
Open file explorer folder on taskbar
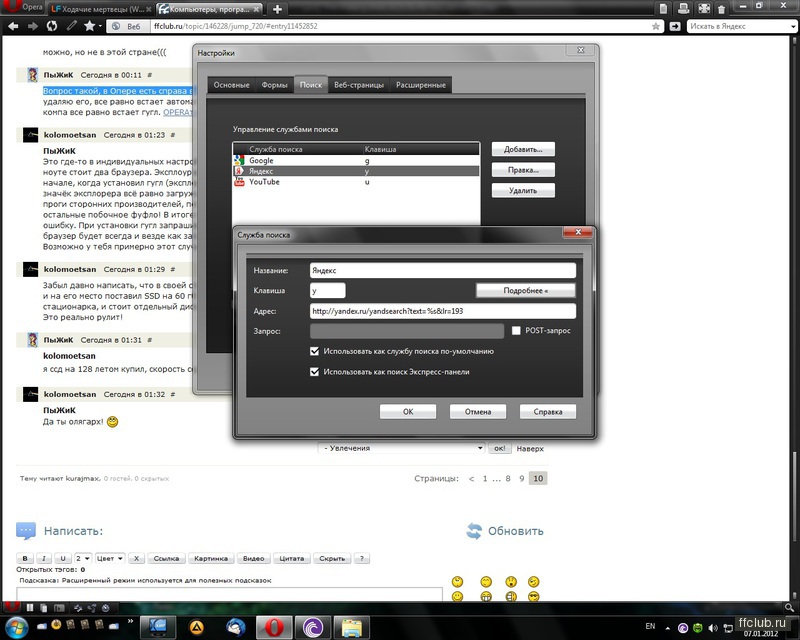point(351,627)
